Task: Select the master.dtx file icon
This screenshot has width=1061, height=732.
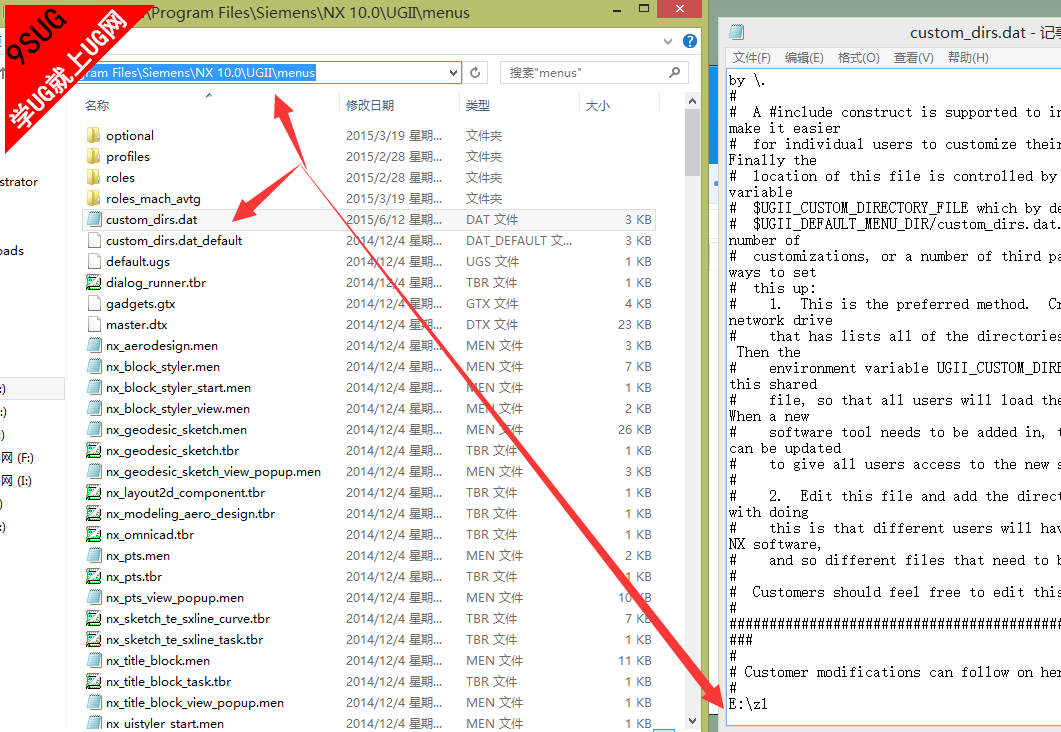Action: [x=94, y=324]
